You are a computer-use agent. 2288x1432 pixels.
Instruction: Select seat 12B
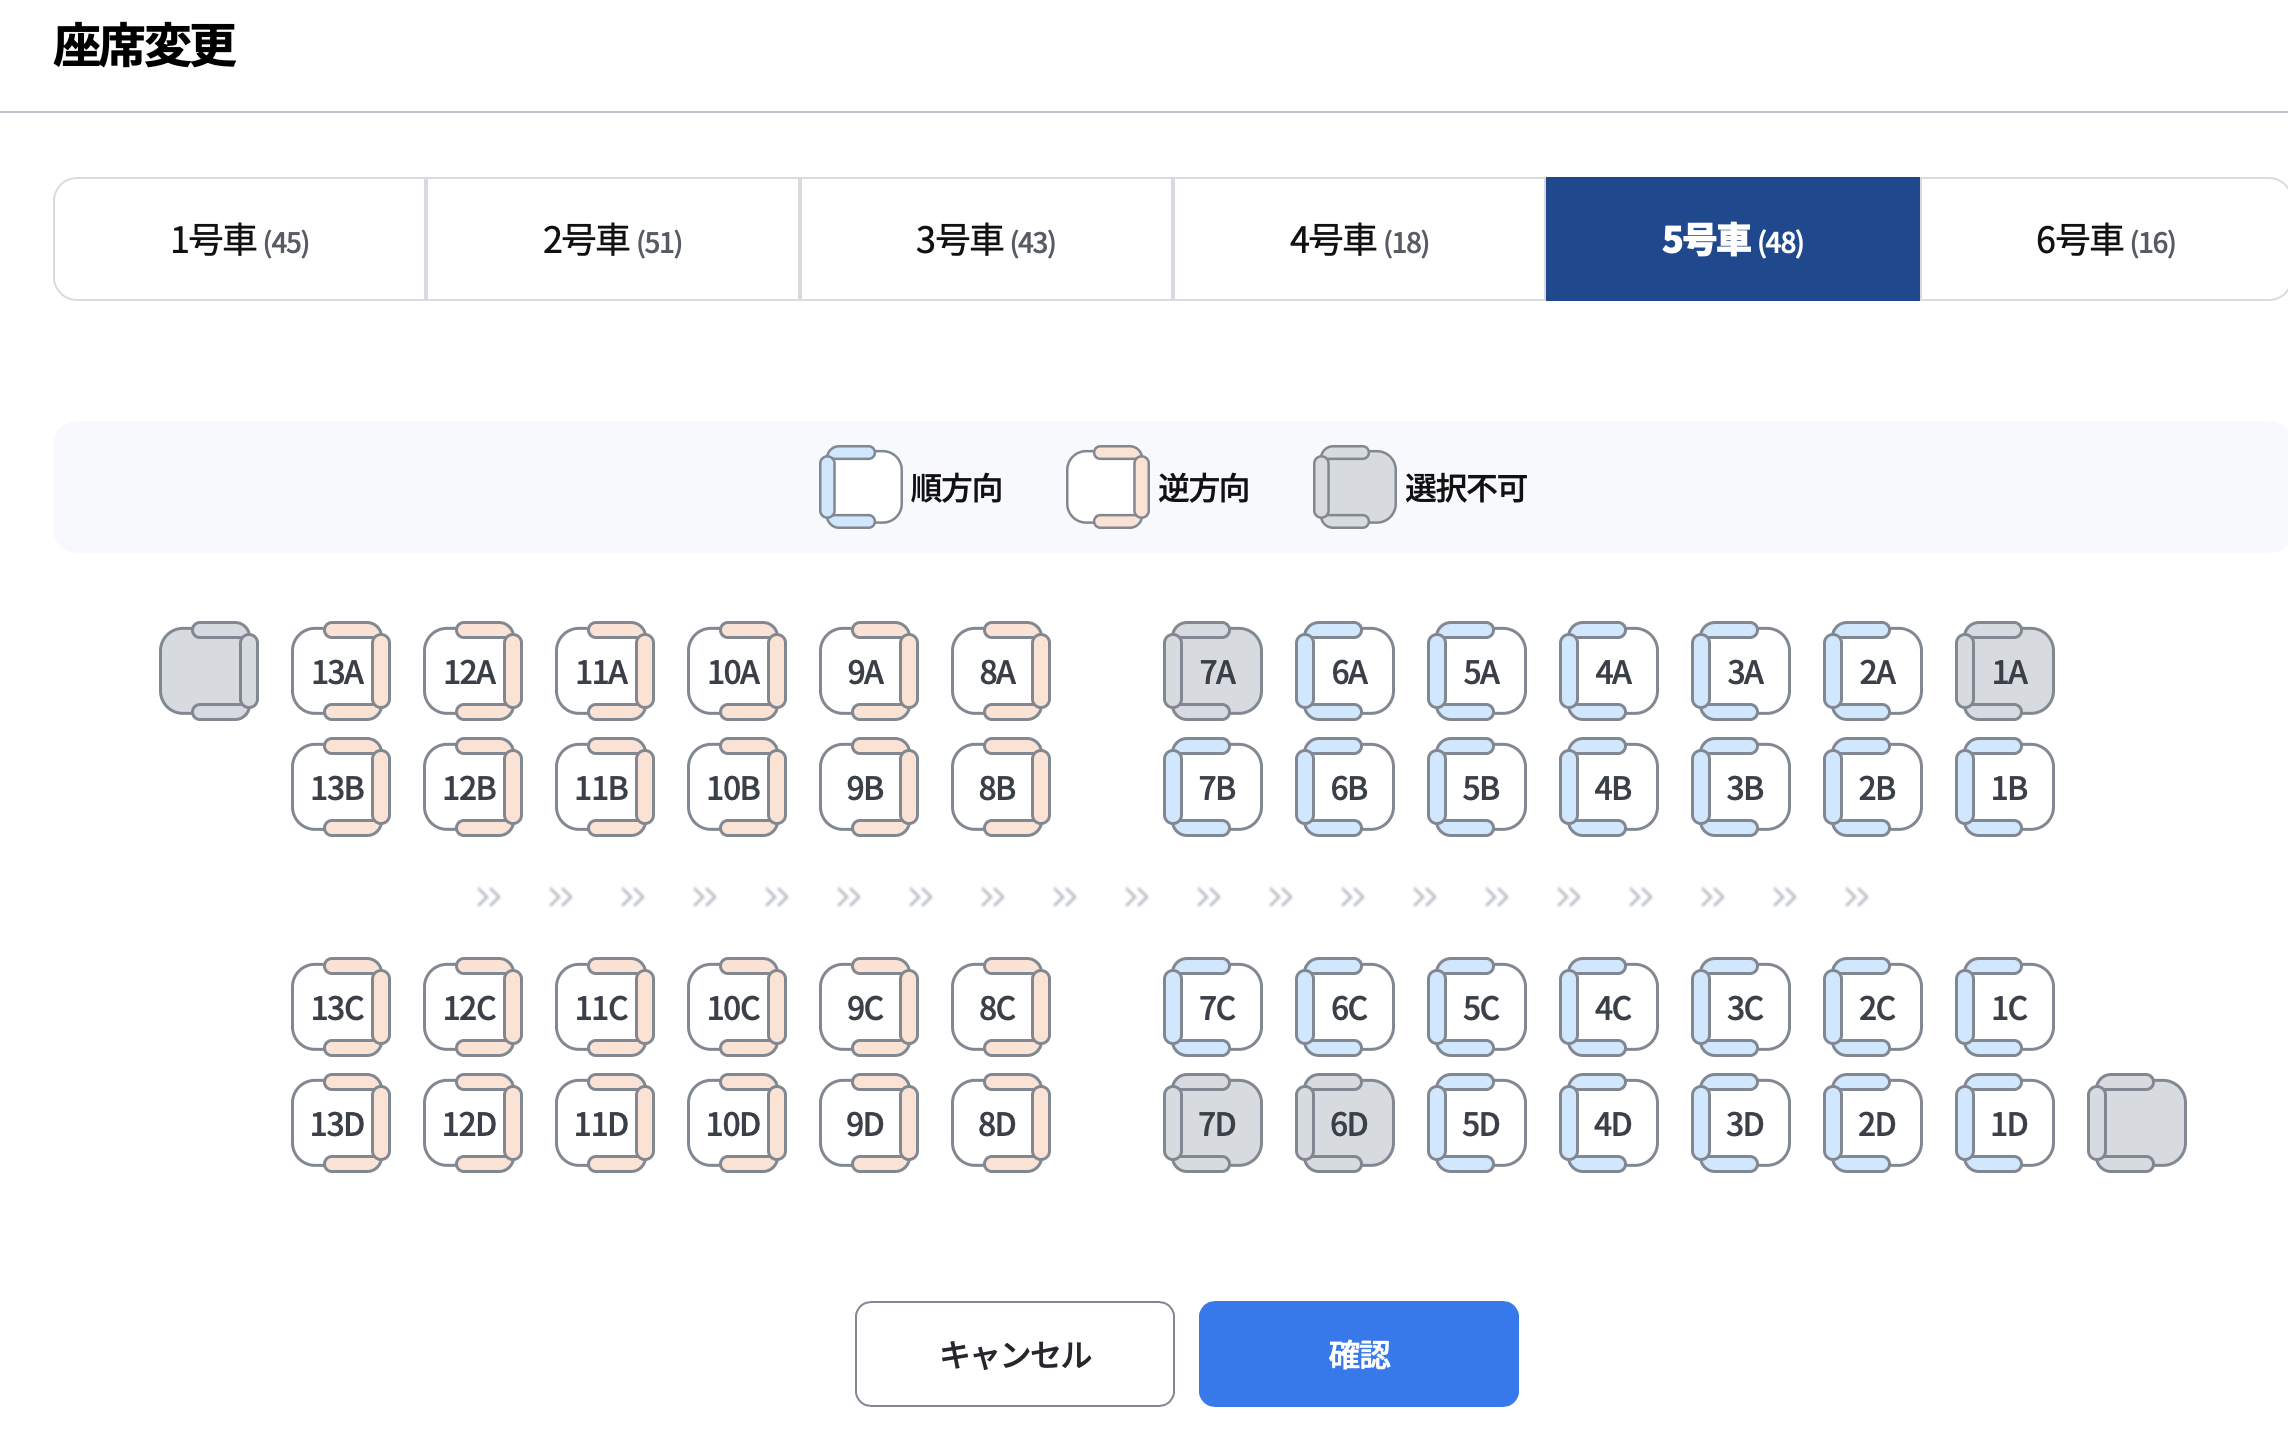point(472,788)
